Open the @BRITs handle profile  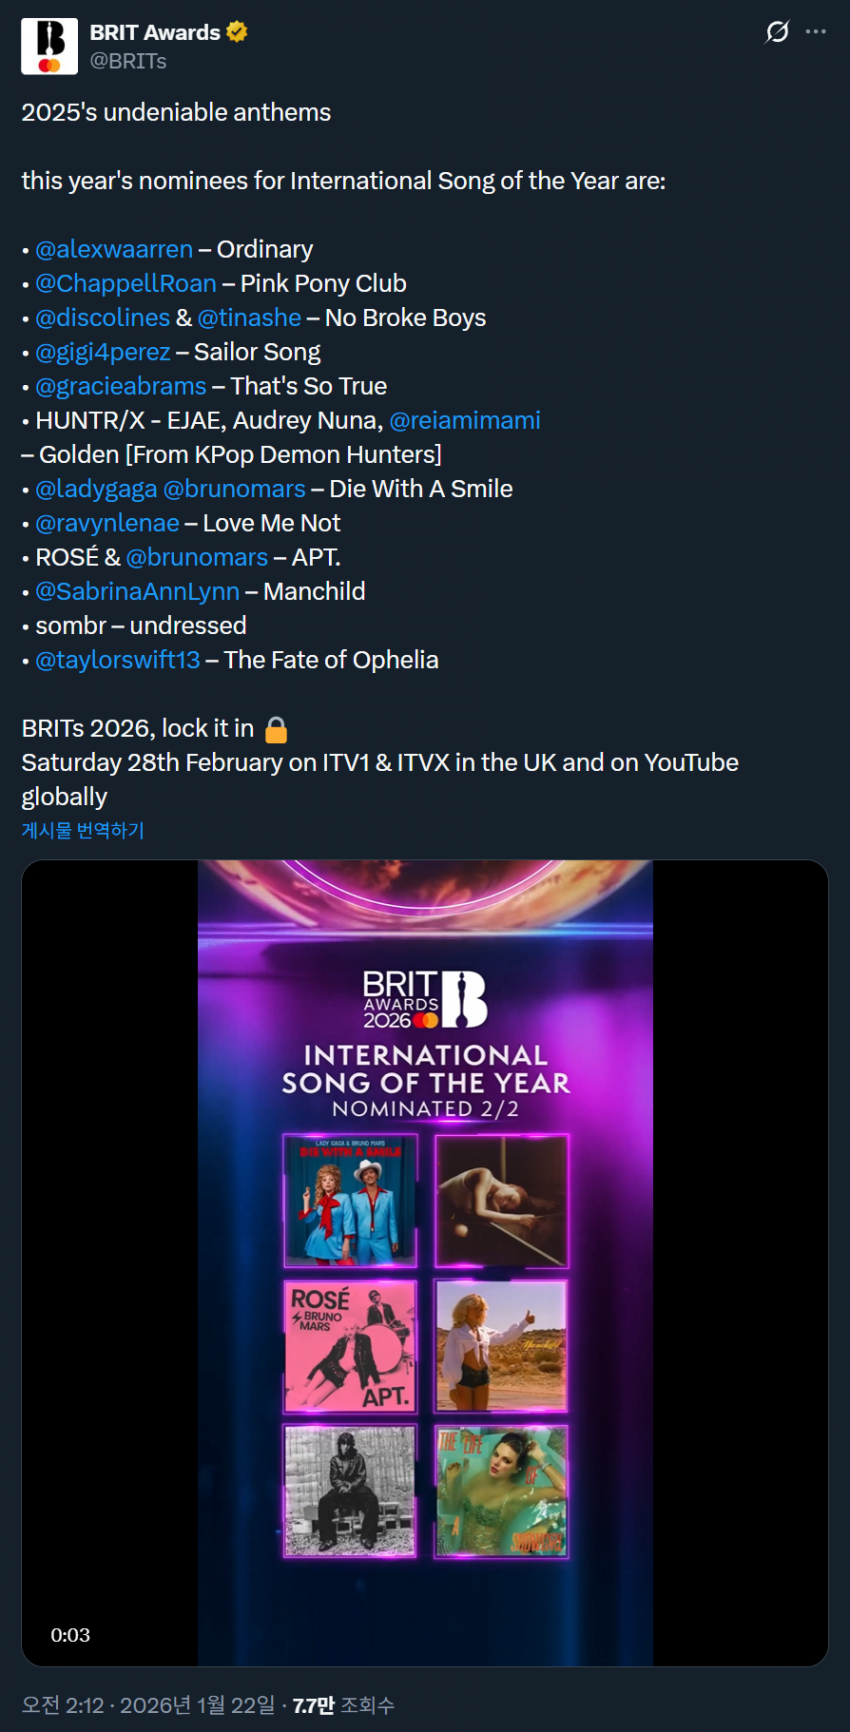[x=128, y=61]
